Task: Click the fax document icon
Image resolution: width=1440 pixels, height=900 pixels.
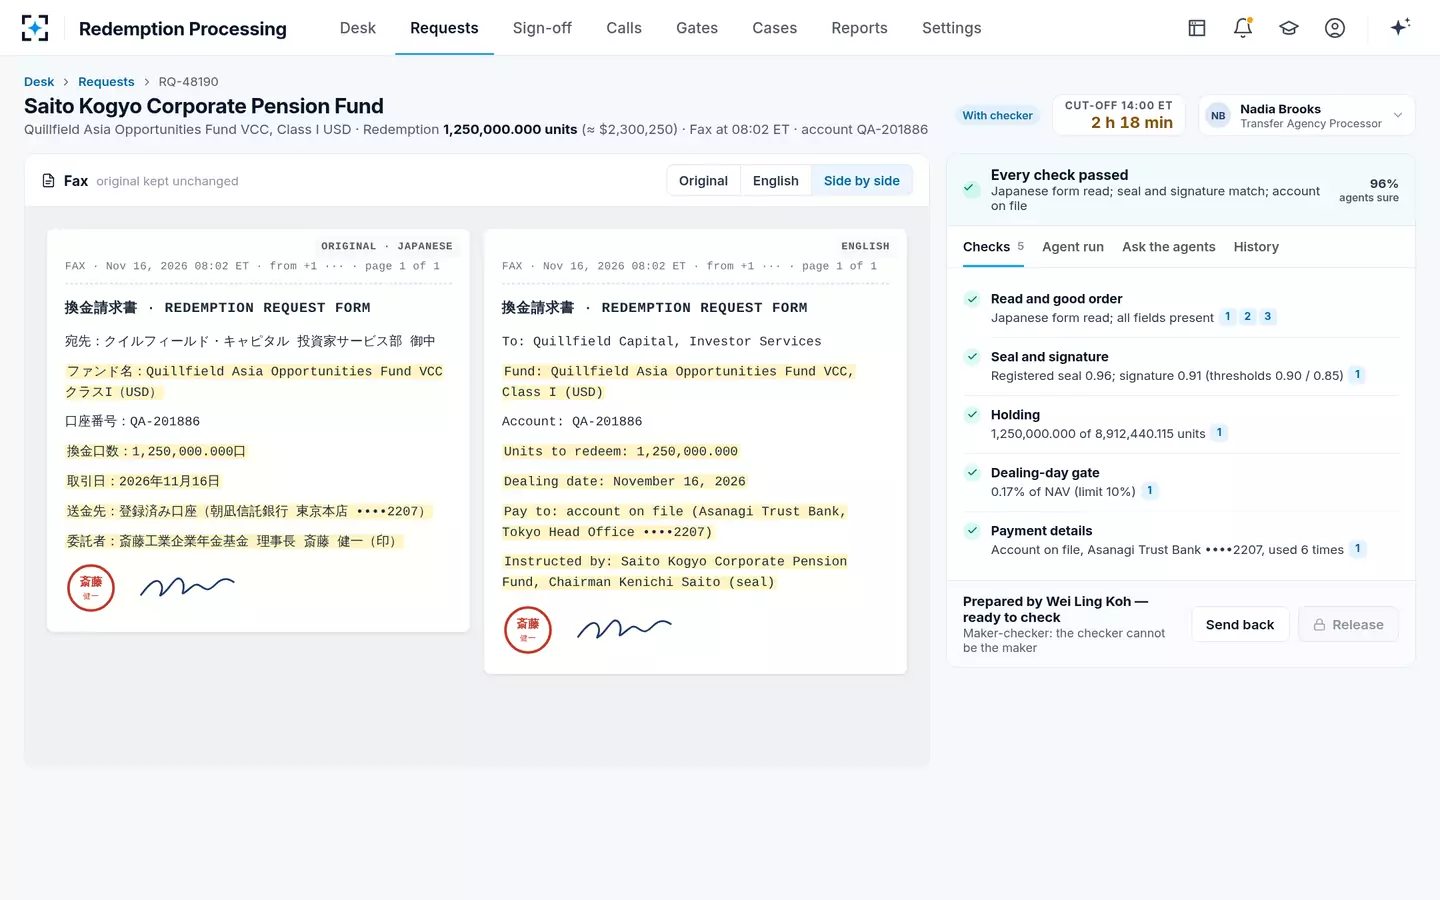Action: 48,181
